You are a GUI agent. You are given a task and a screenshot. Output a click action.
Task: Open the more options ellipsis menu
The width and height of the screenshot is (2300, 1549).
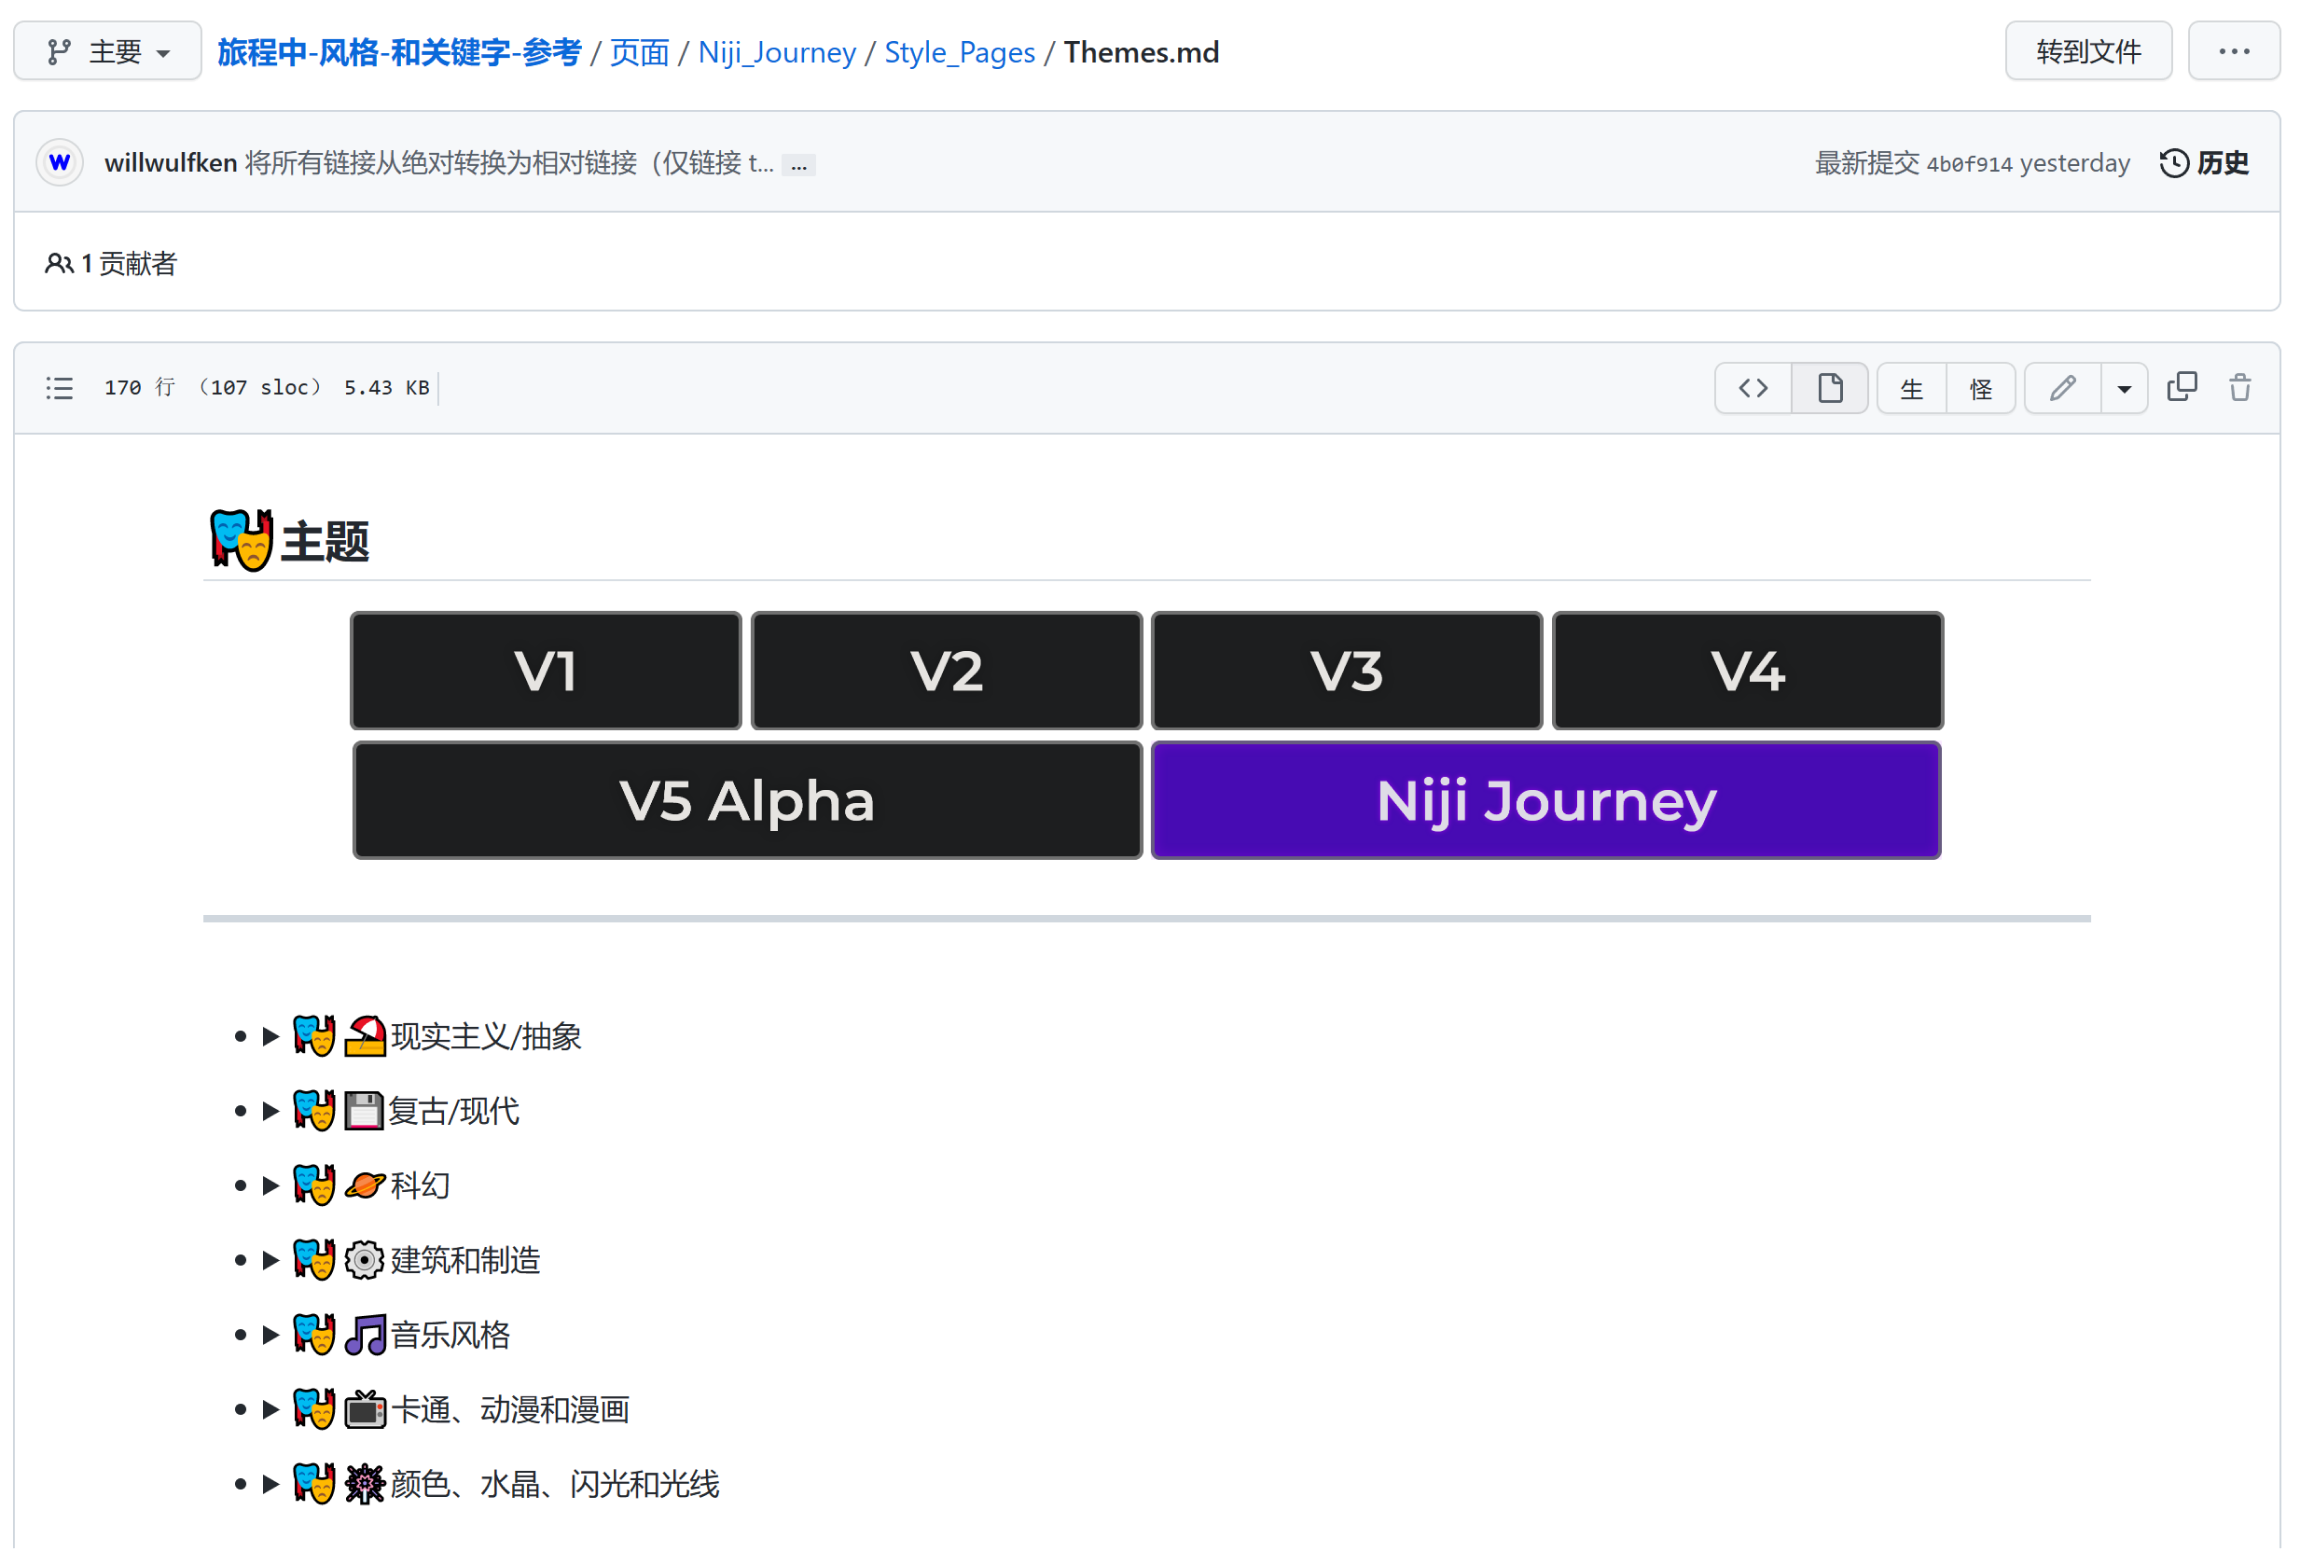[2233, 51]
